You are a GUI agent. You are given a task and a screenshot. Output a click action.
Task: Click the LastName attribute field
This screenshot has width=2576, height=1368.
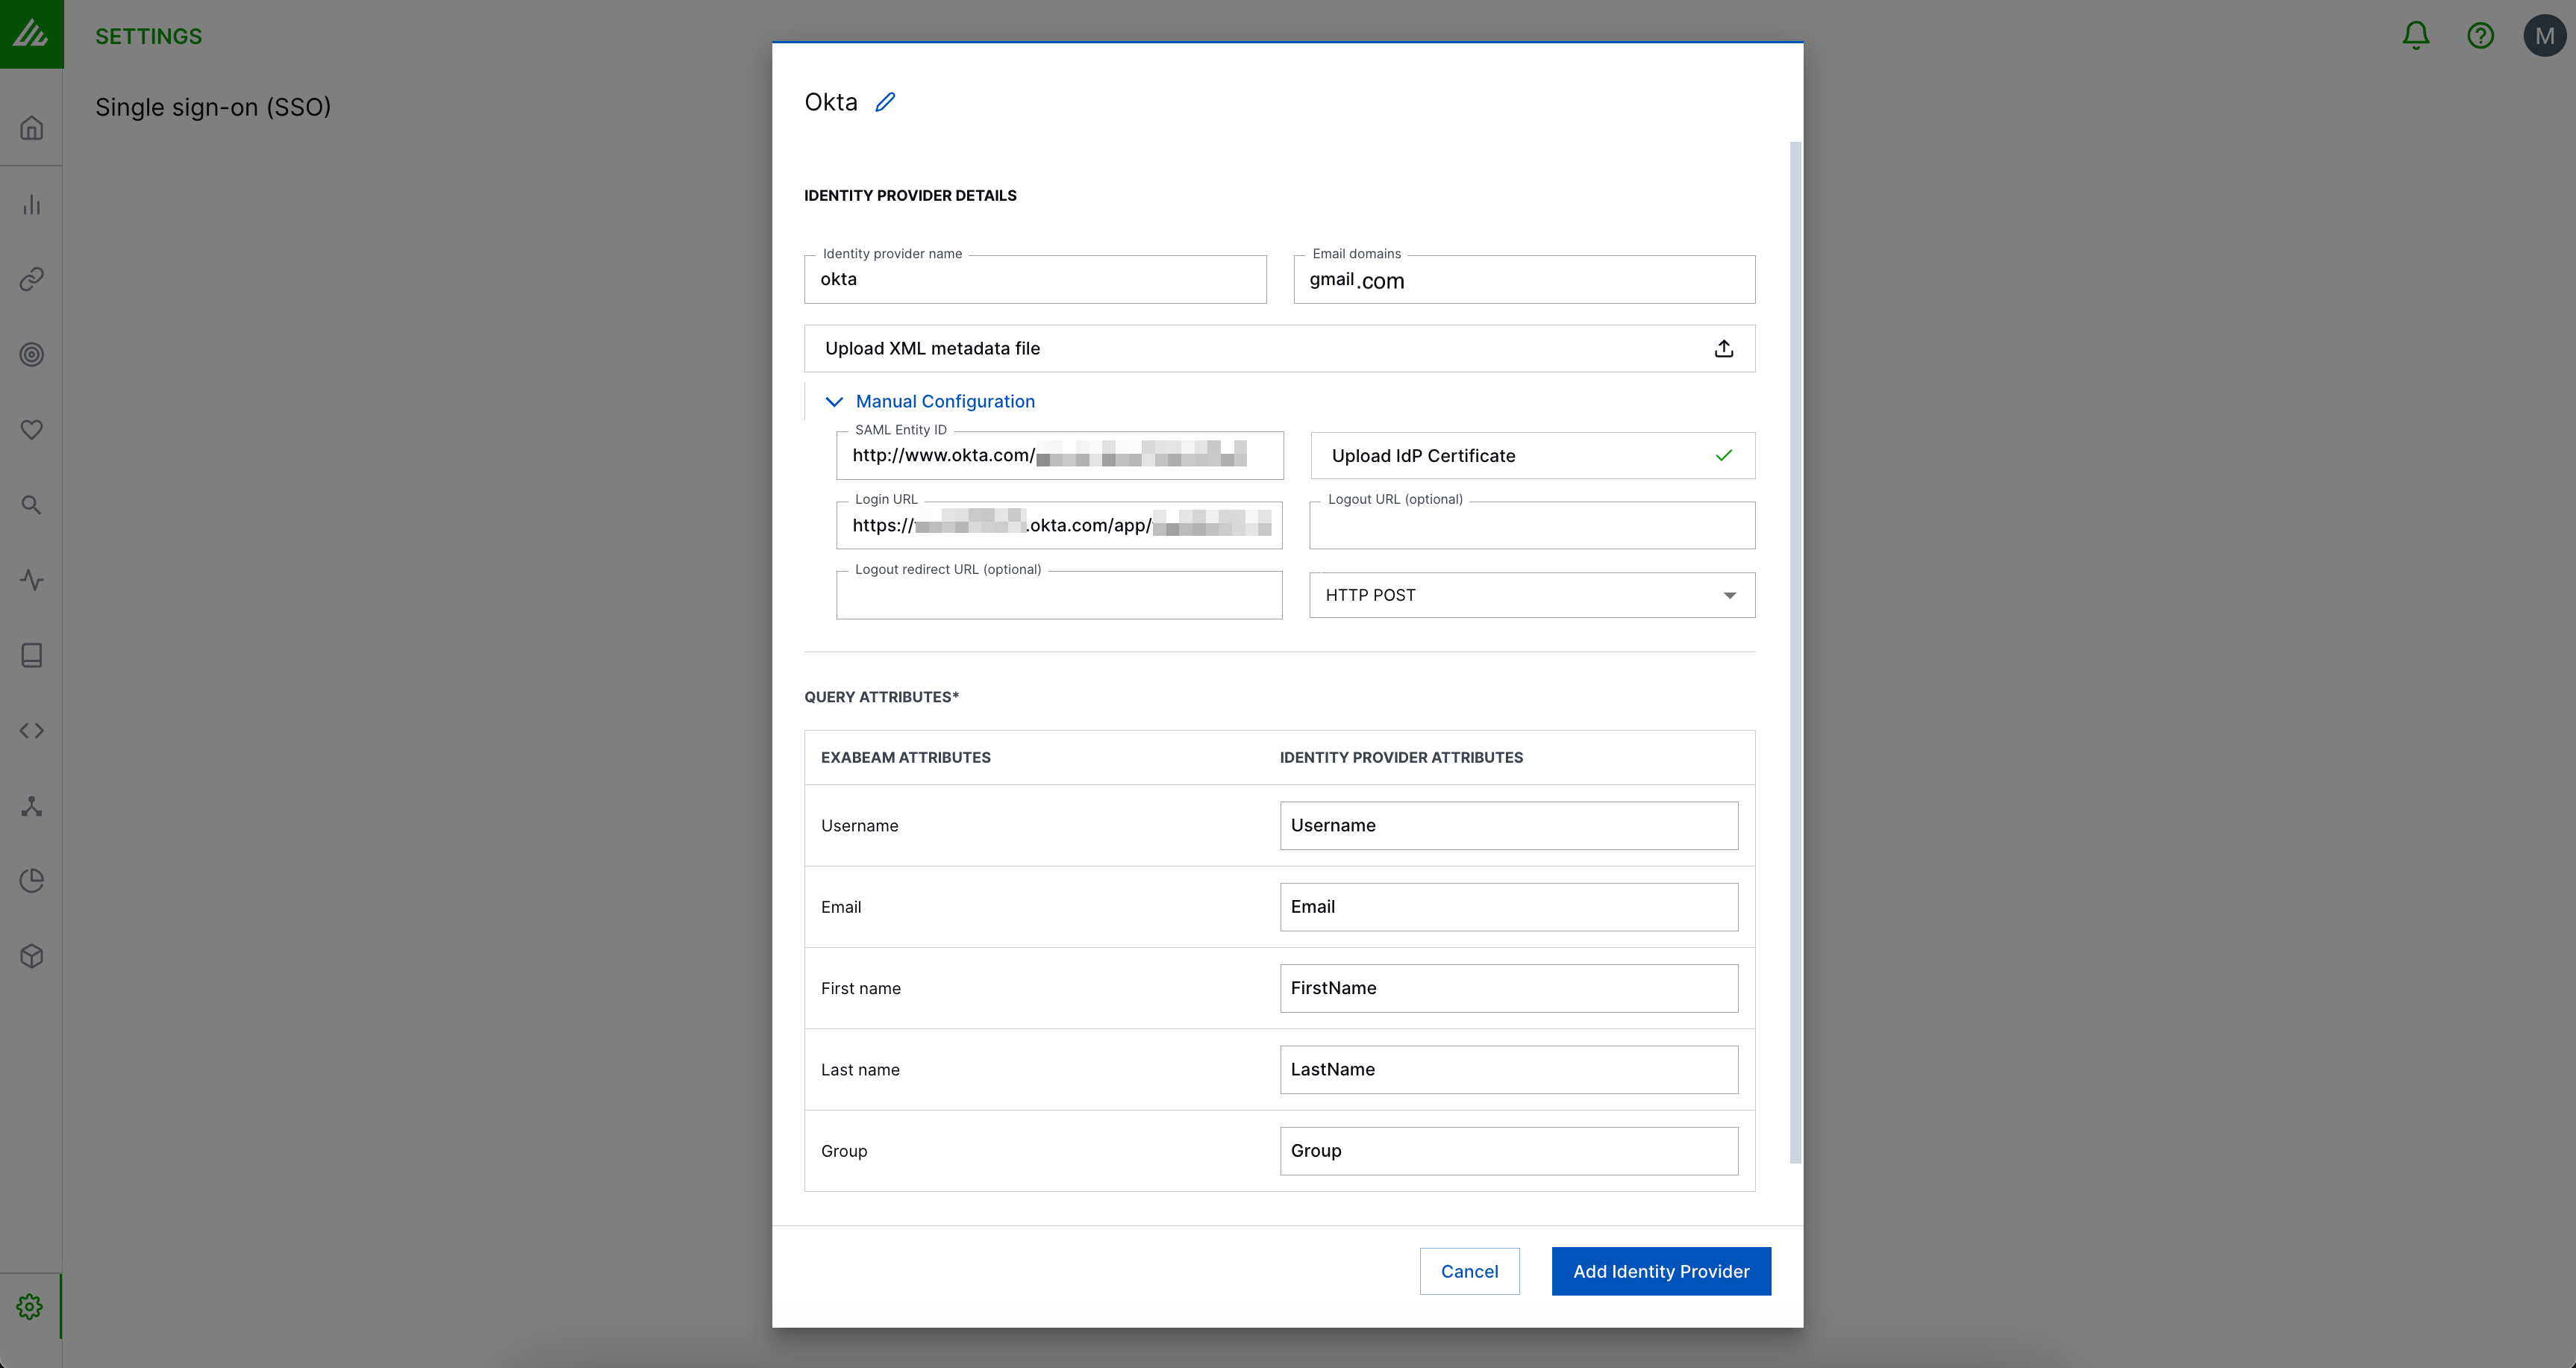[x=1509, y=1069]
